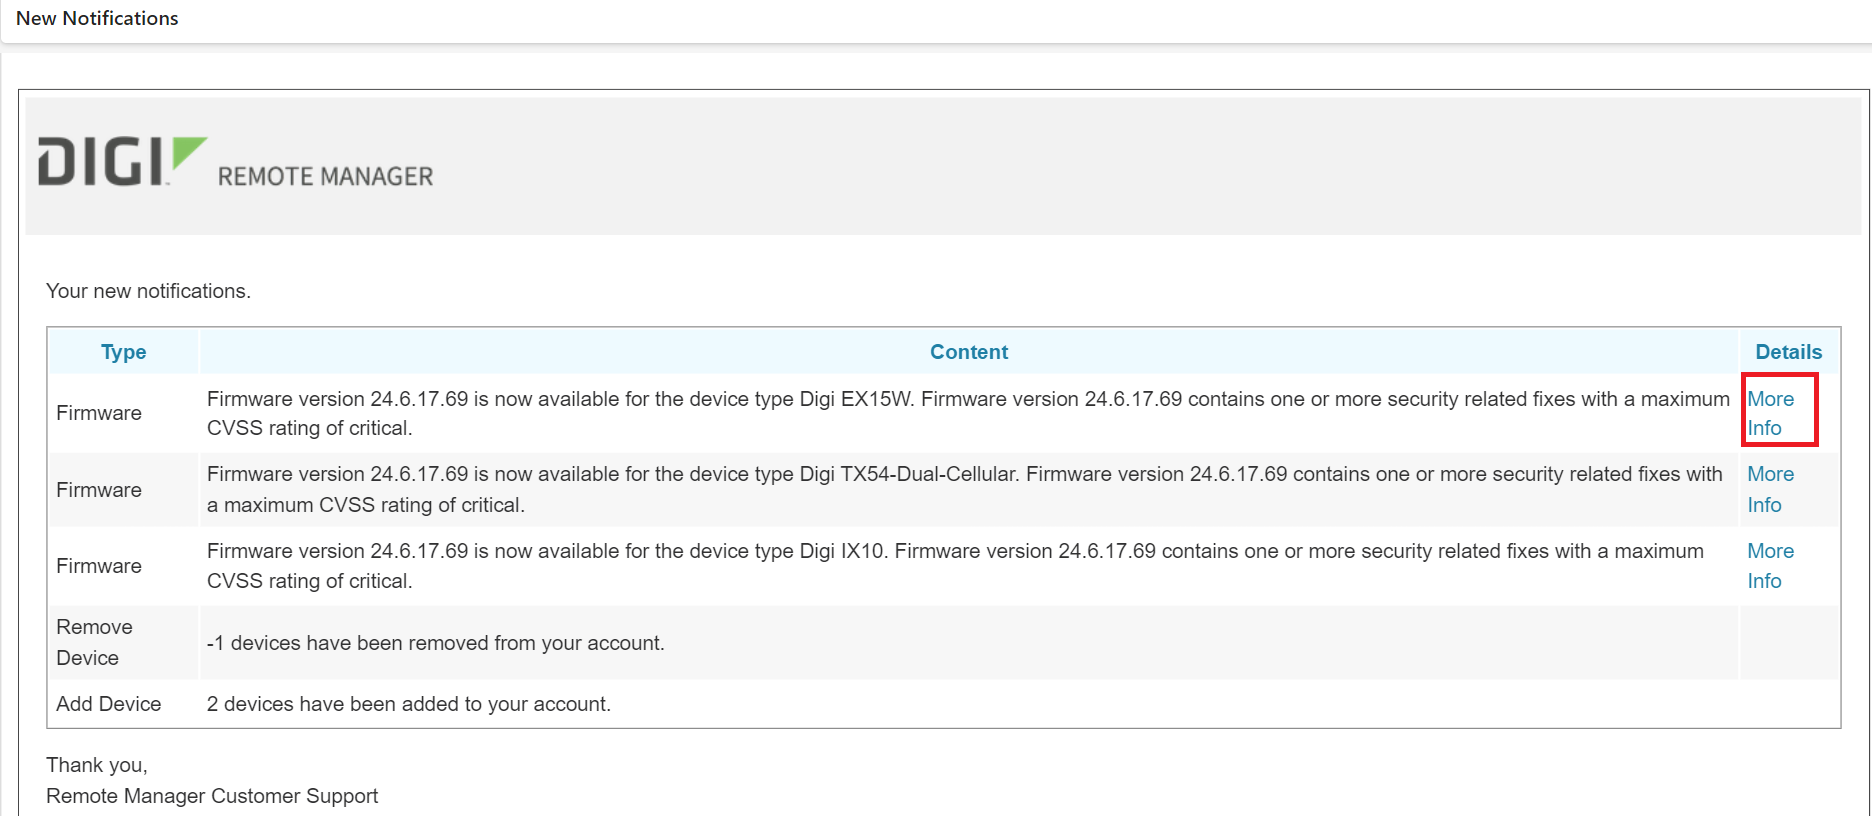Open More Info link for TX54-Dual-Cellular firmware
This screenshot has height=816, width=1872.
point(1770,489)
